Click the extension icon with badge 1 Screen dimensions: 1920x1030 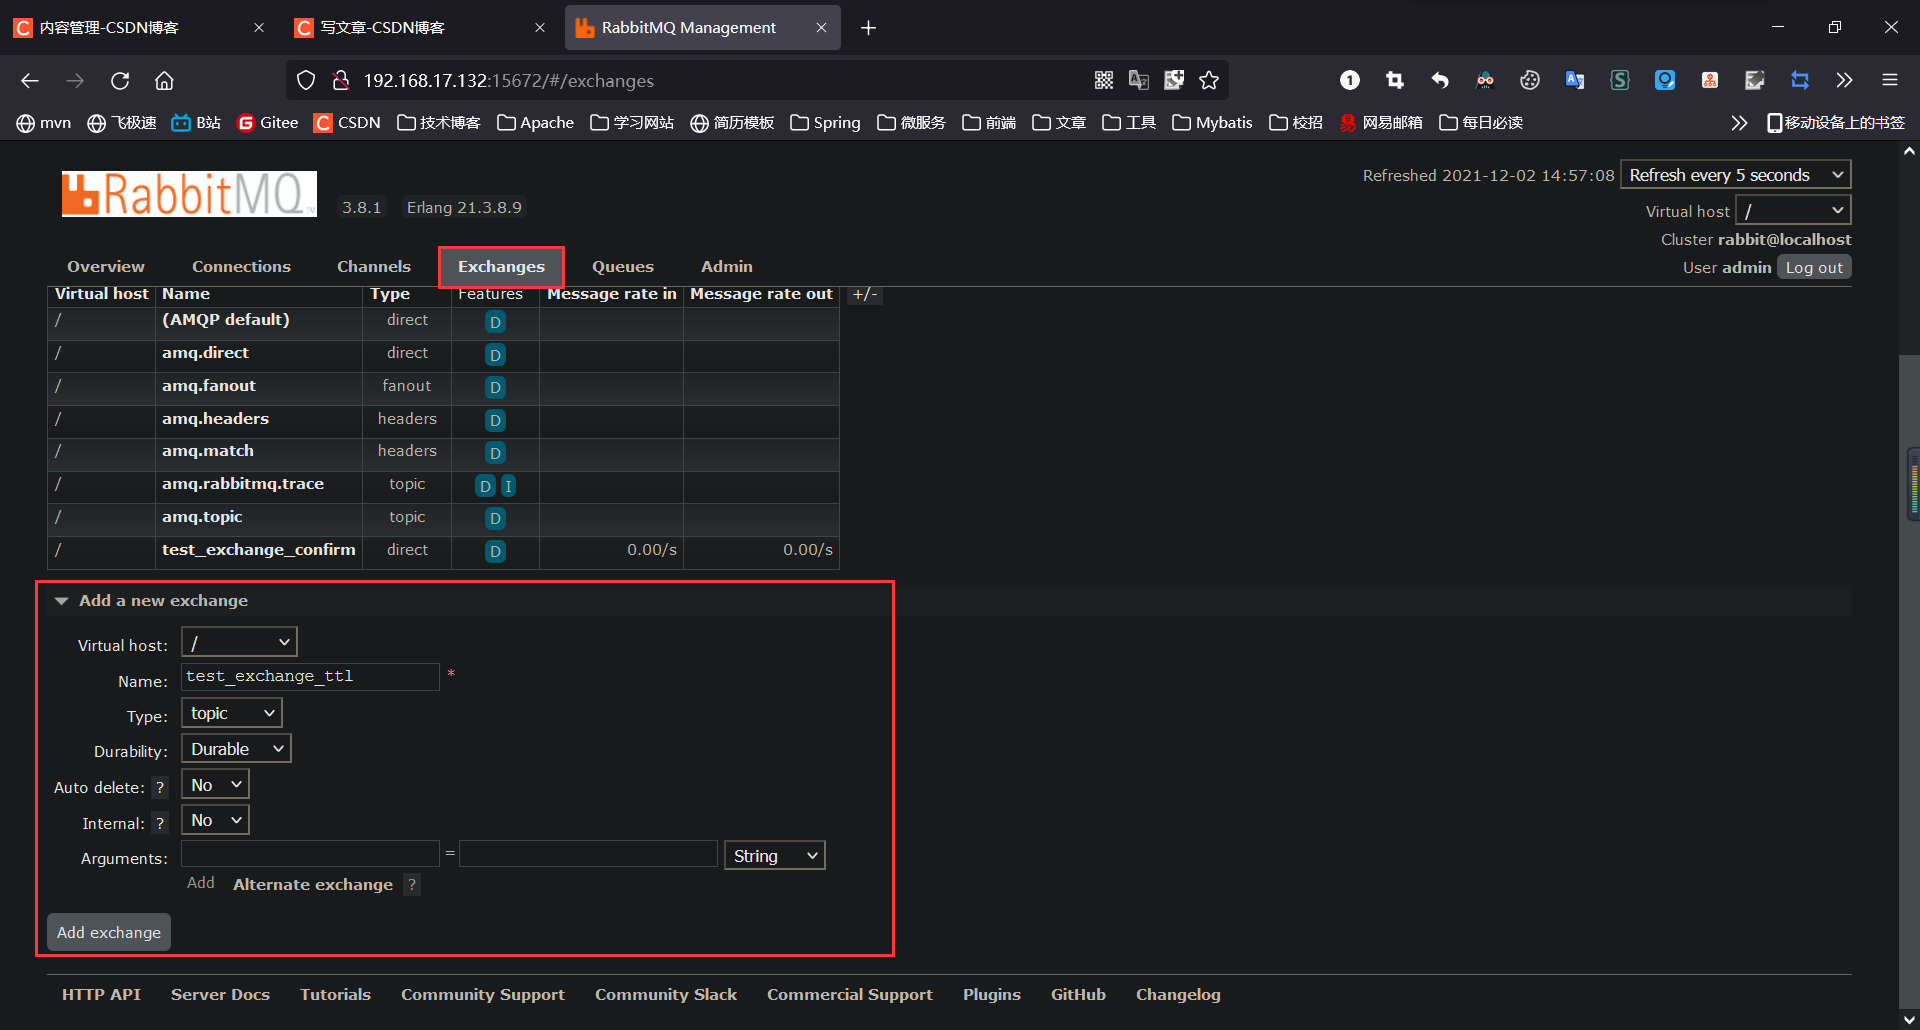pos(1350,81)
